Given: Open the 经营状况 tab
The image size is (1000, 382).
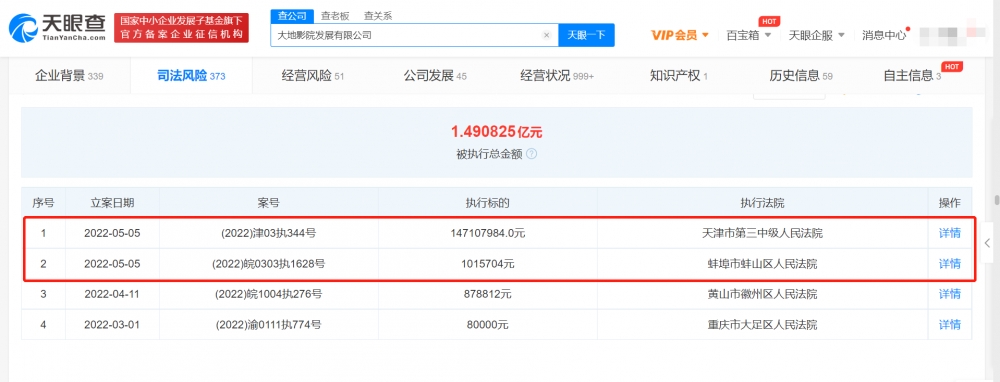Looking at the screenshot, I should click(x=557, y=76).
